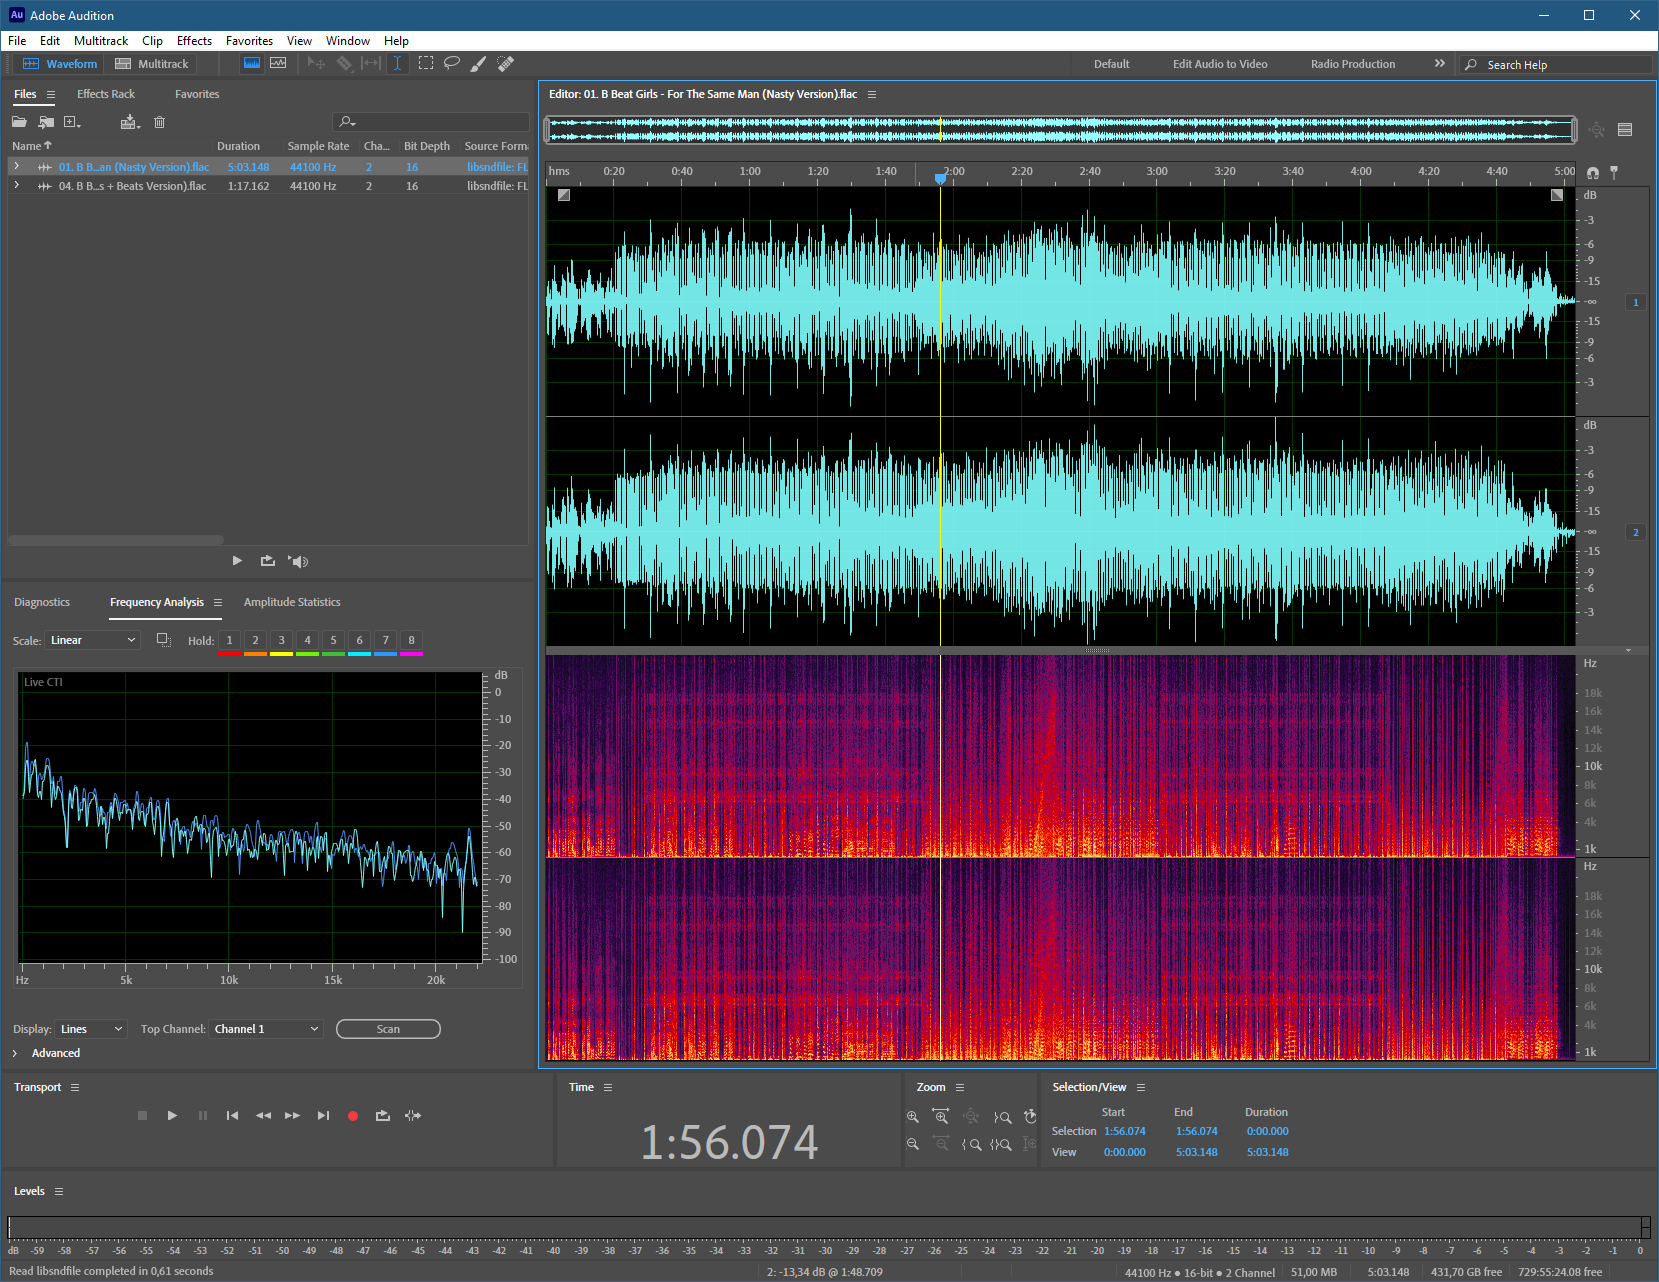
Task: Switch to the Effects Rack tab
Action: 106,94
